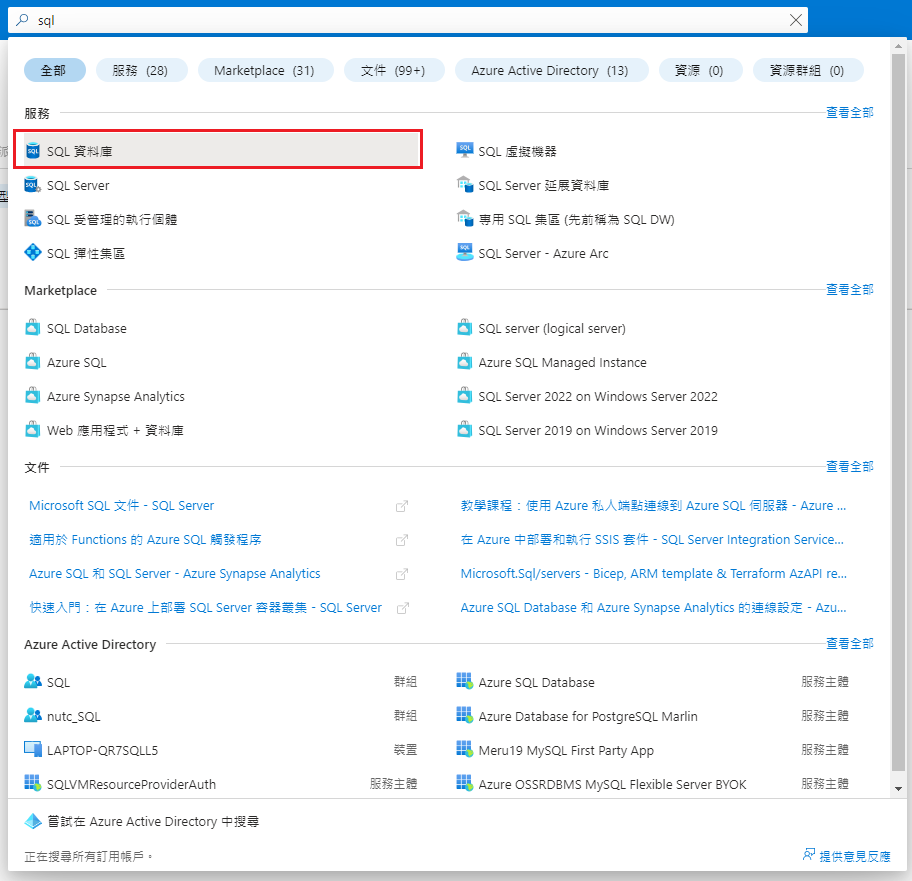Image resolution: width=912 pixels, height=881 pixels.
Task: Click 查看全部 for the Marketplace section
Action: click(x=849, y=289)
